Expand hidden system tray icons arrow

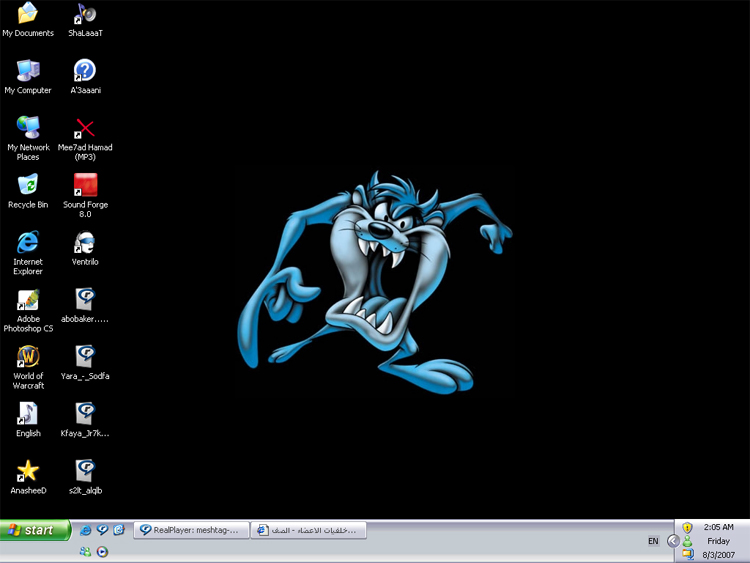click(x=673, y=541)
